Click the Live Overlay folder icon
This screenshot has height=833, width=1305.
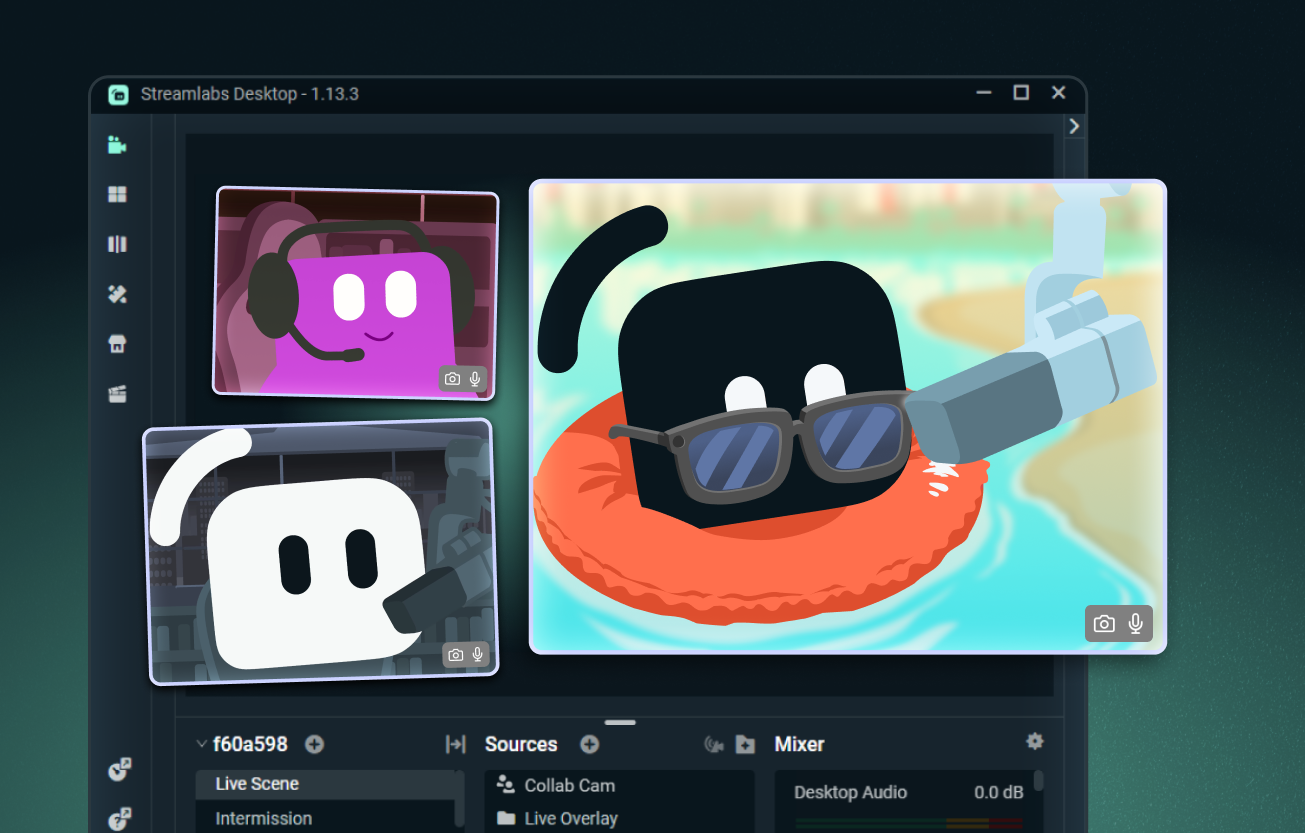pos(506,818)
